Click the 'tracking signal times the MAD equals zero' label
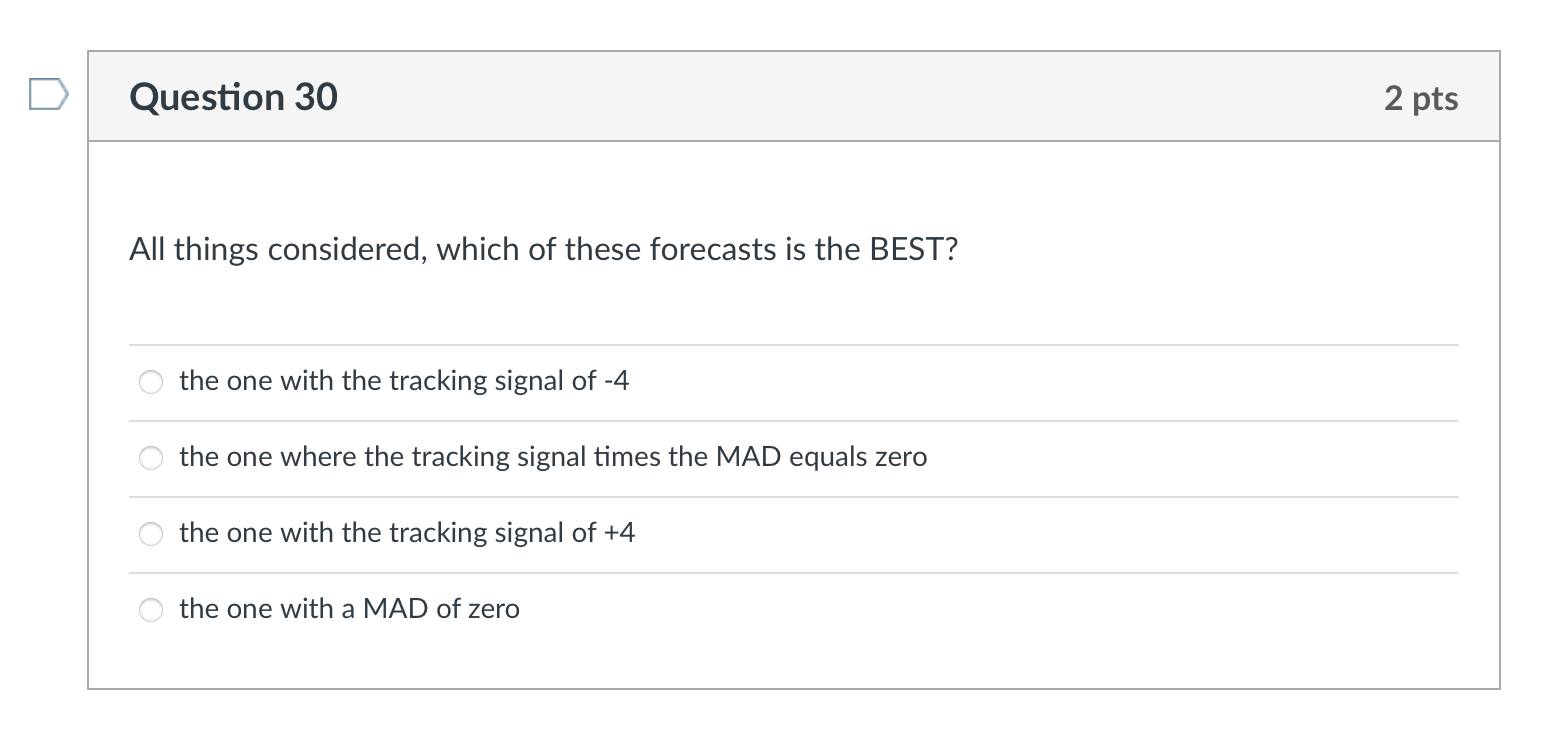Image resolution: width=1552 pixels, height=730 pixels. [x=552, y=457]
